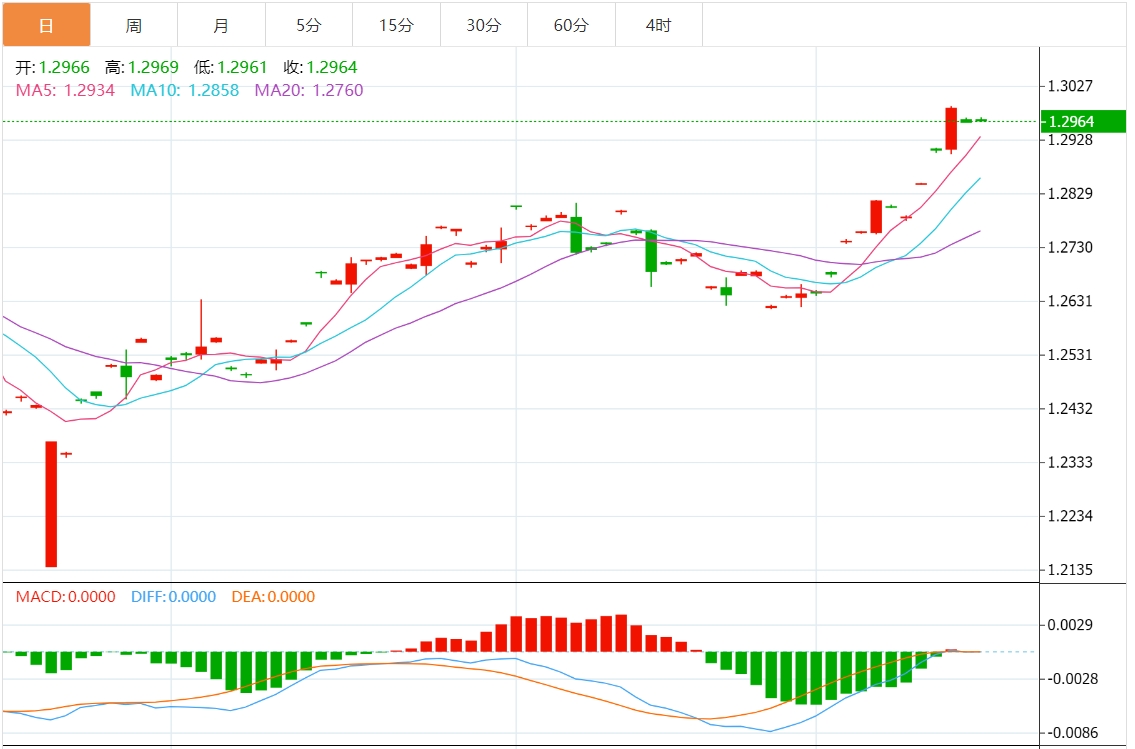This screenshot has width=1135, height=749.
Task: Switch to the weekly 周 tab
Action: pyautogui.click(x=134, y=25)
